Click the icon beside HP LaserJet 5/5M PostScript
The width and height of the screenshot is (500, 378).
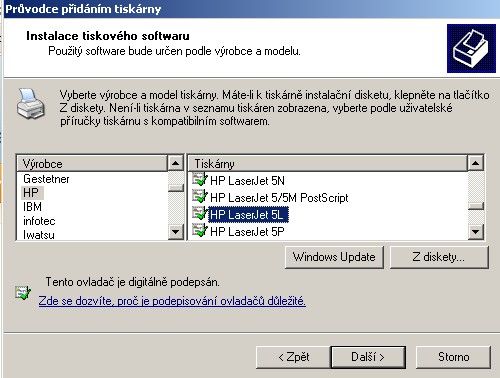tap(200, 197)
